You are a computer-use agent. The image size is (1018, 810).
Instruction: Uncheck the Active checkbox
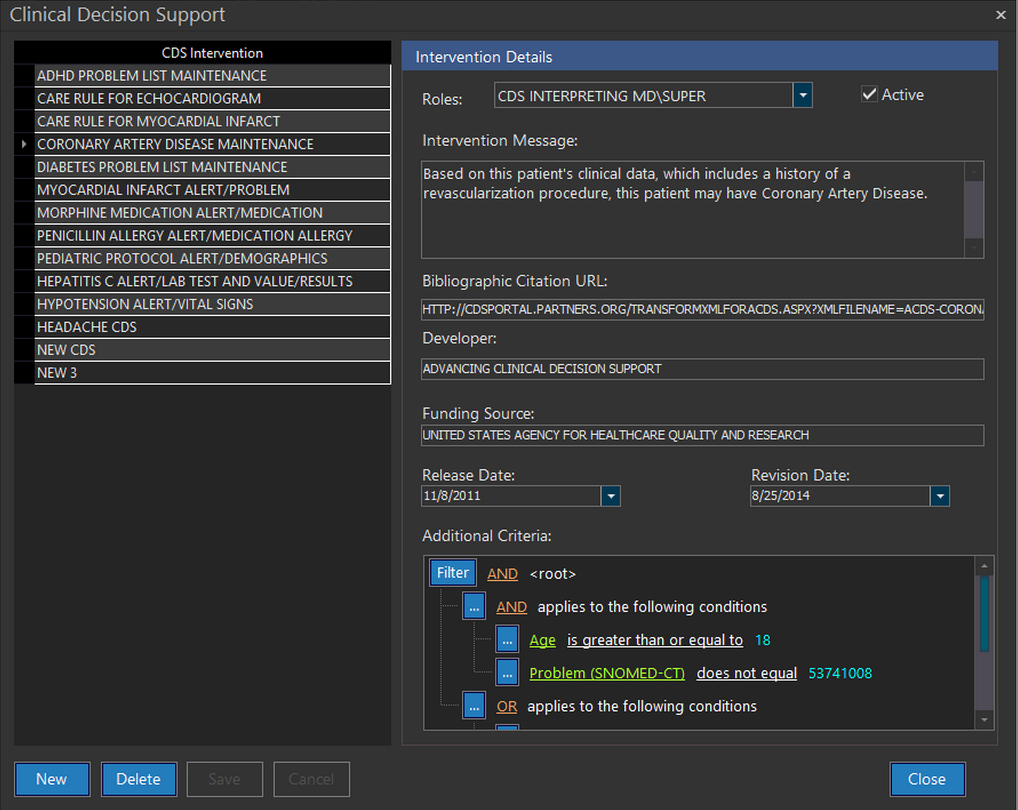coord(869,95)
